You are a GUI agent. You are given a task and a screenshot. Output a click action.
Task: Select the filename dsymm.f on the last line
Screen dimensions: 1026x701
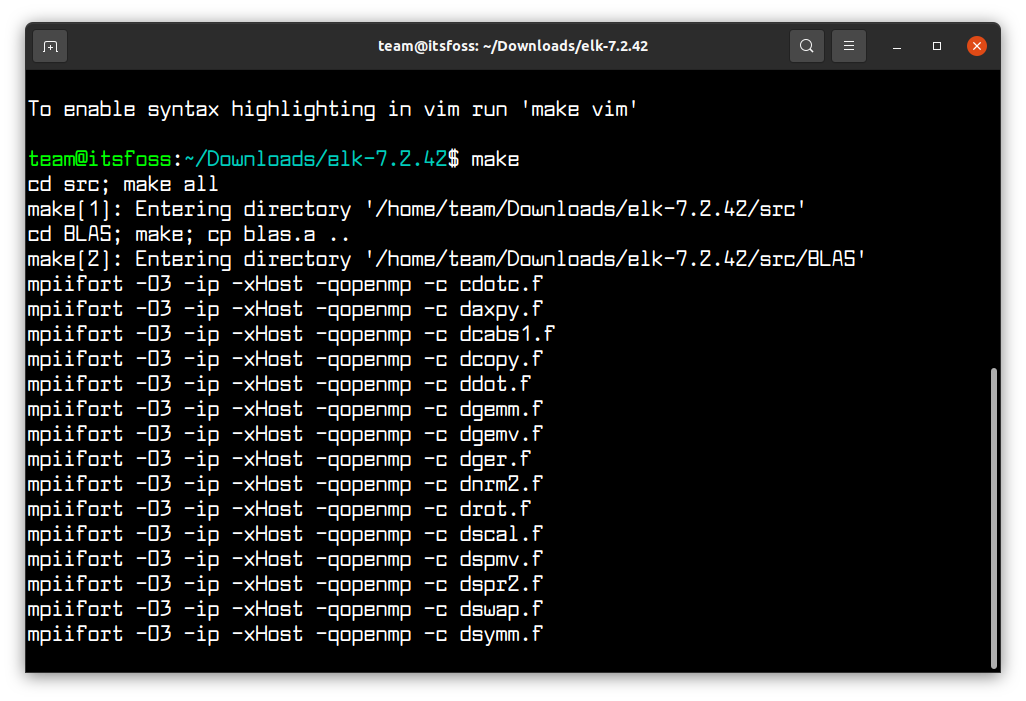(501, 634)
